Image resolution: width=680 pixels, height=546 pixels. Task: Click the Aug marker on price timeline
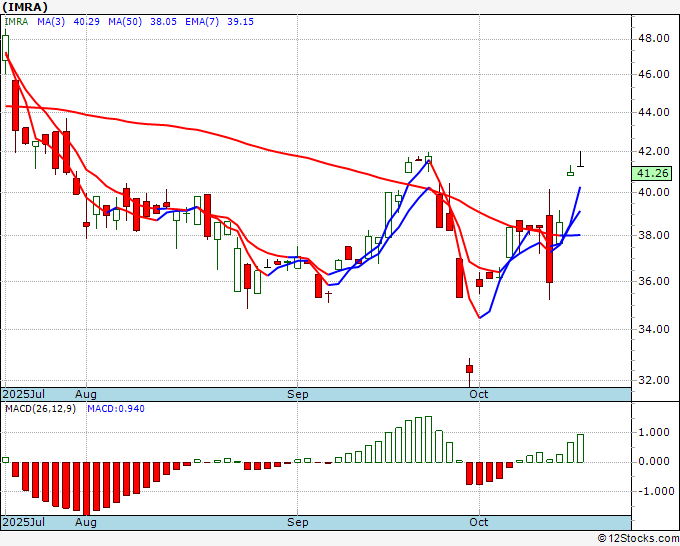point(85,394)
